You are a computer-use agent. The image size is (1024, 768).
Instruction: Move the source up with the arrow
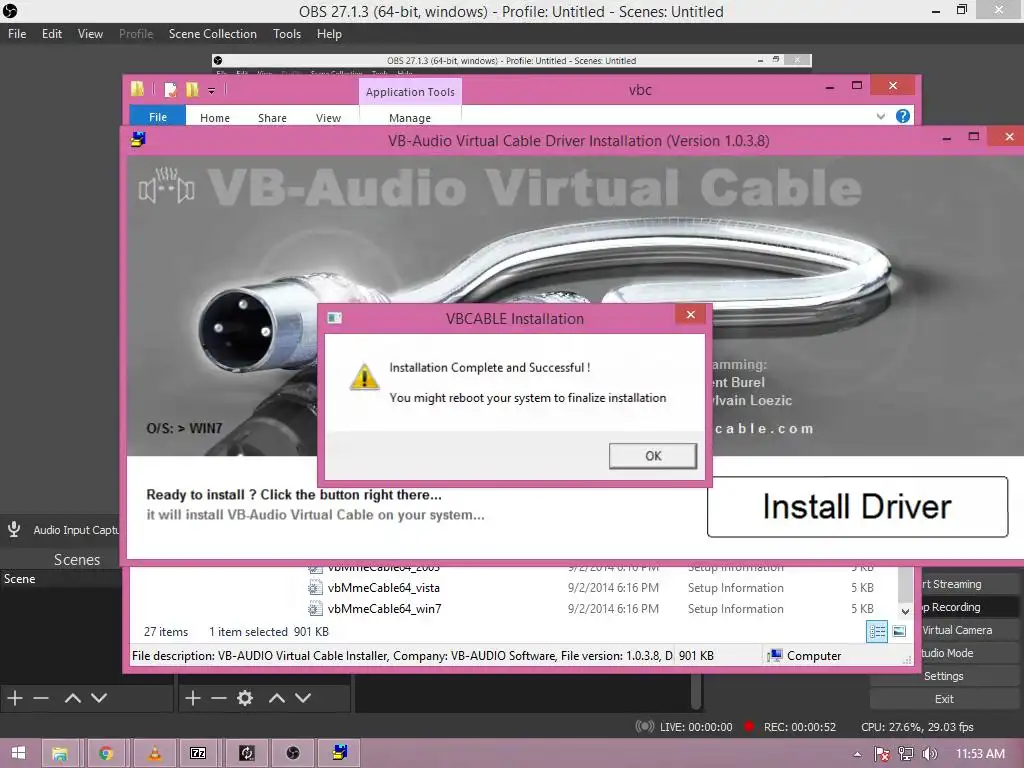277,698
